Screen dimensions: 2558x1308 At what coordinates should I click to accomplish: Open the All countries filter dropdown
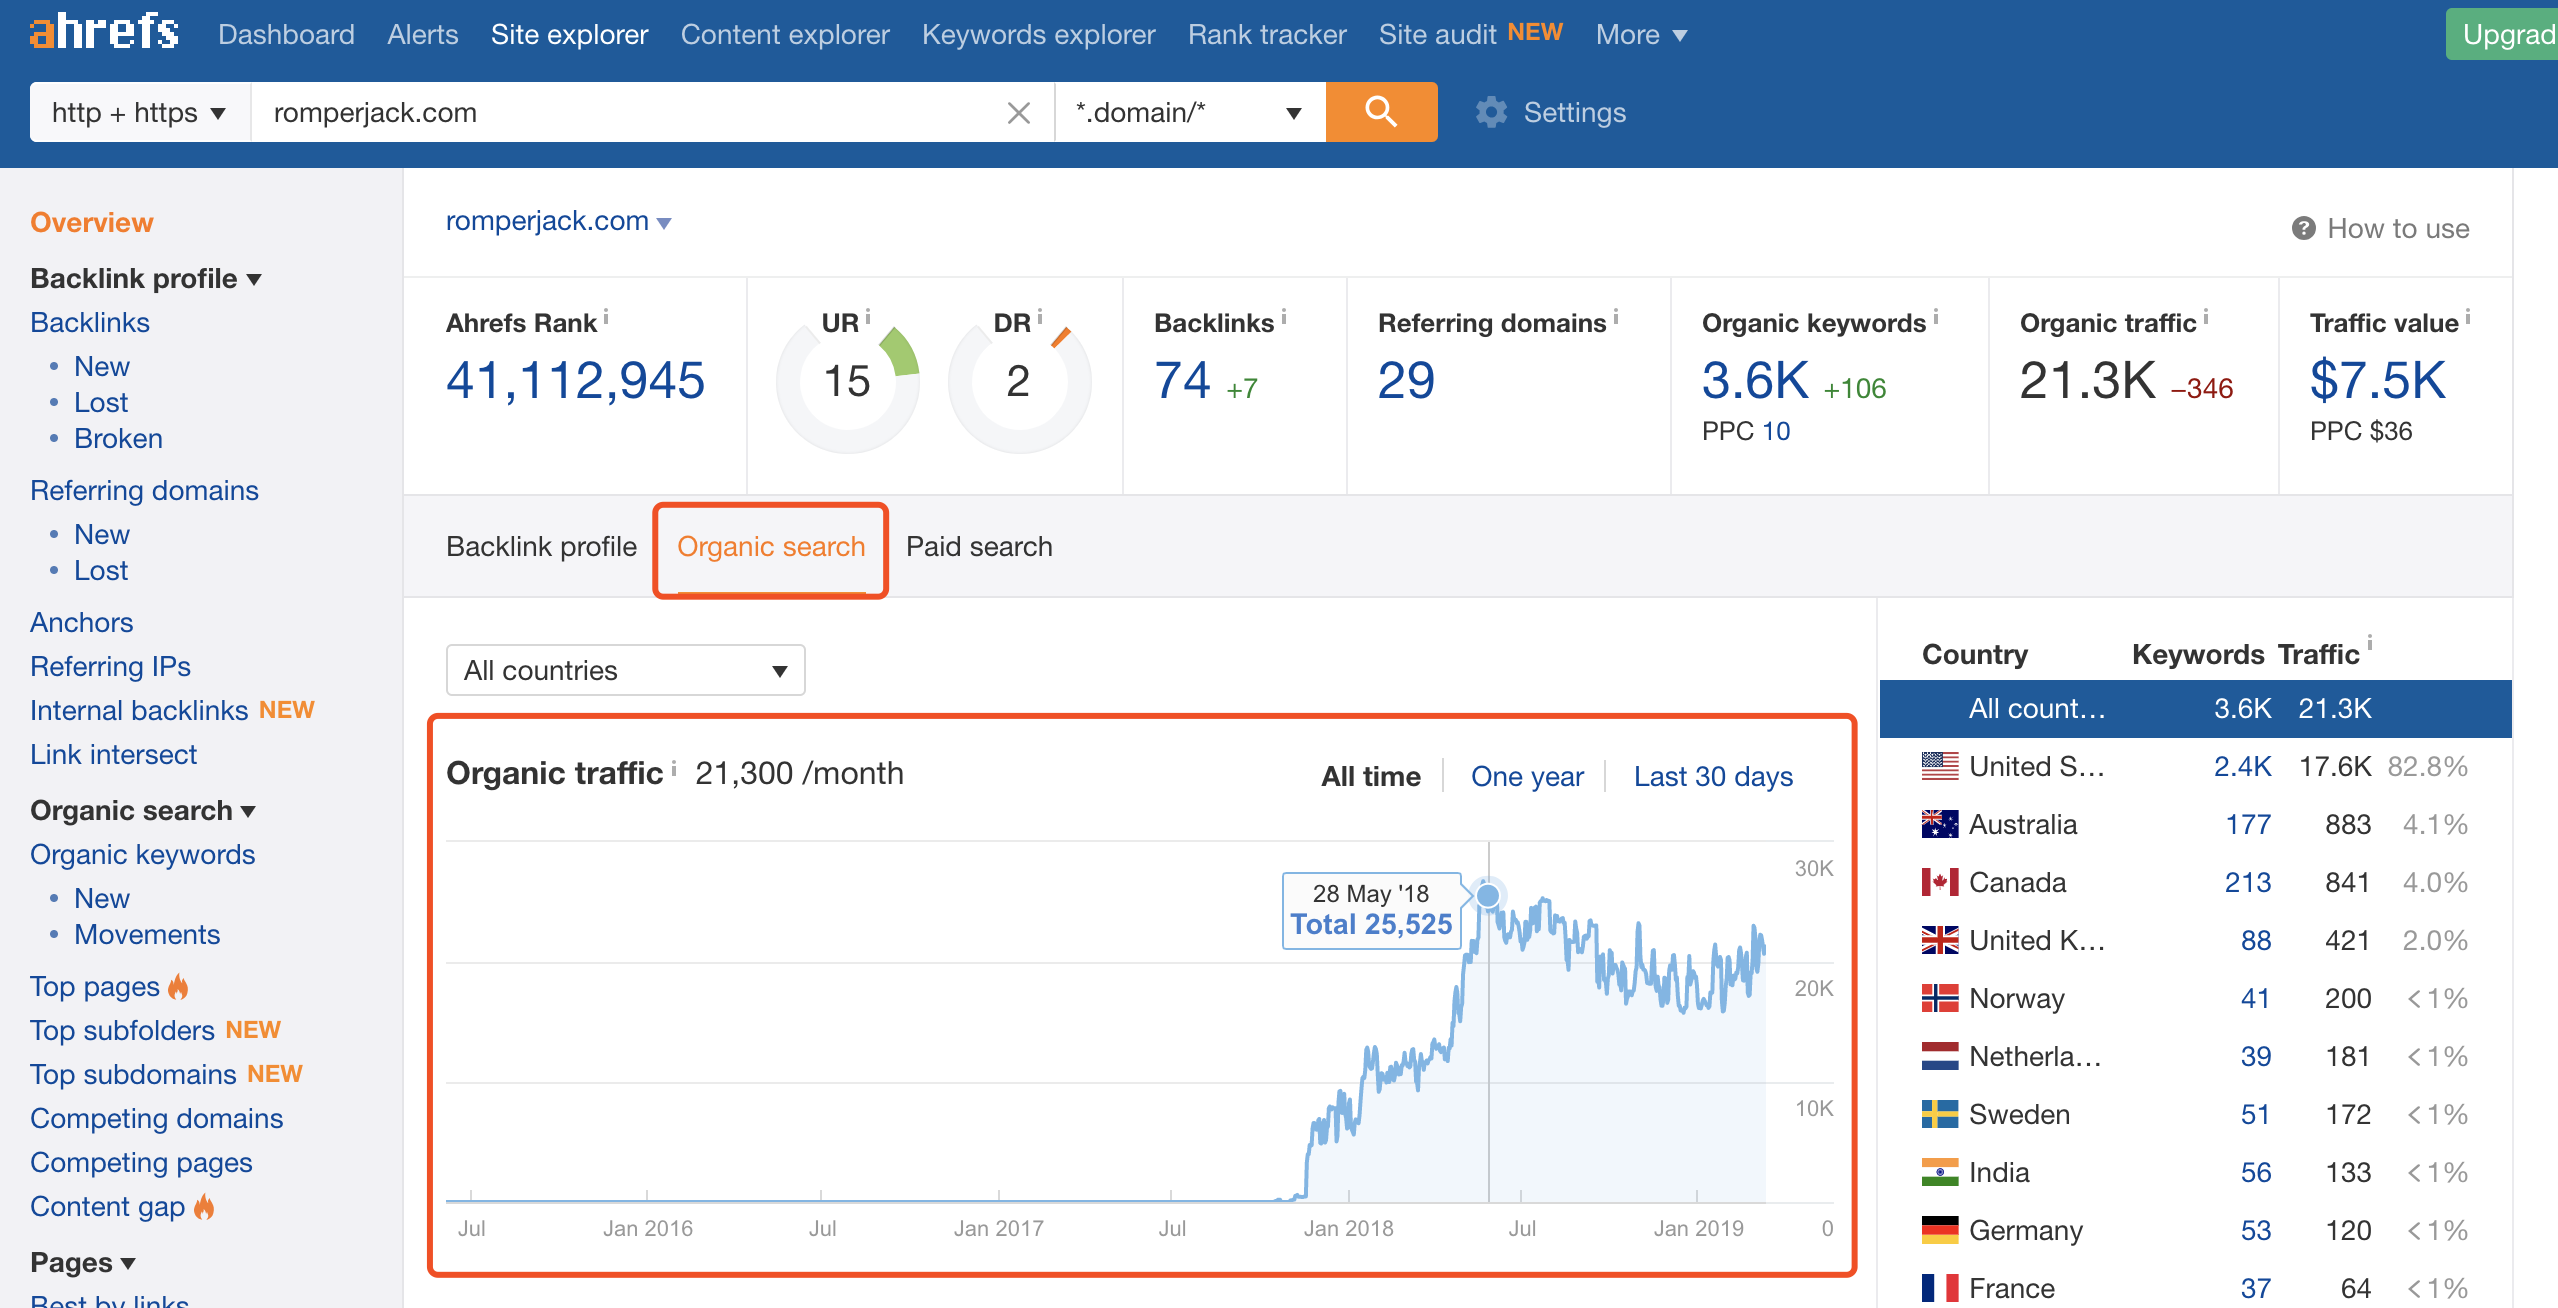625,670
